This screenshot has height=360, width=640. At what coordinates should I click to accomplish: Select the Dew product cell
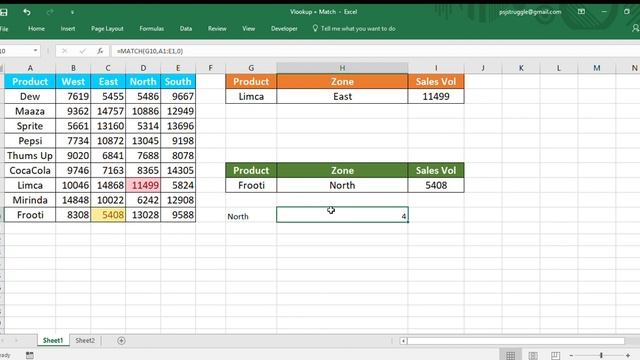point(30,96)
